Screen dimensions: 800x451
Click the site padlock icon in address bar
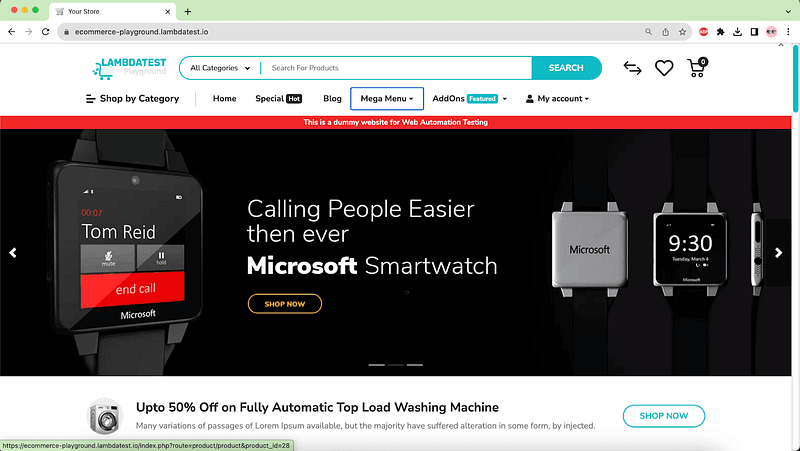pyautogui.click(x=66, y=32)
